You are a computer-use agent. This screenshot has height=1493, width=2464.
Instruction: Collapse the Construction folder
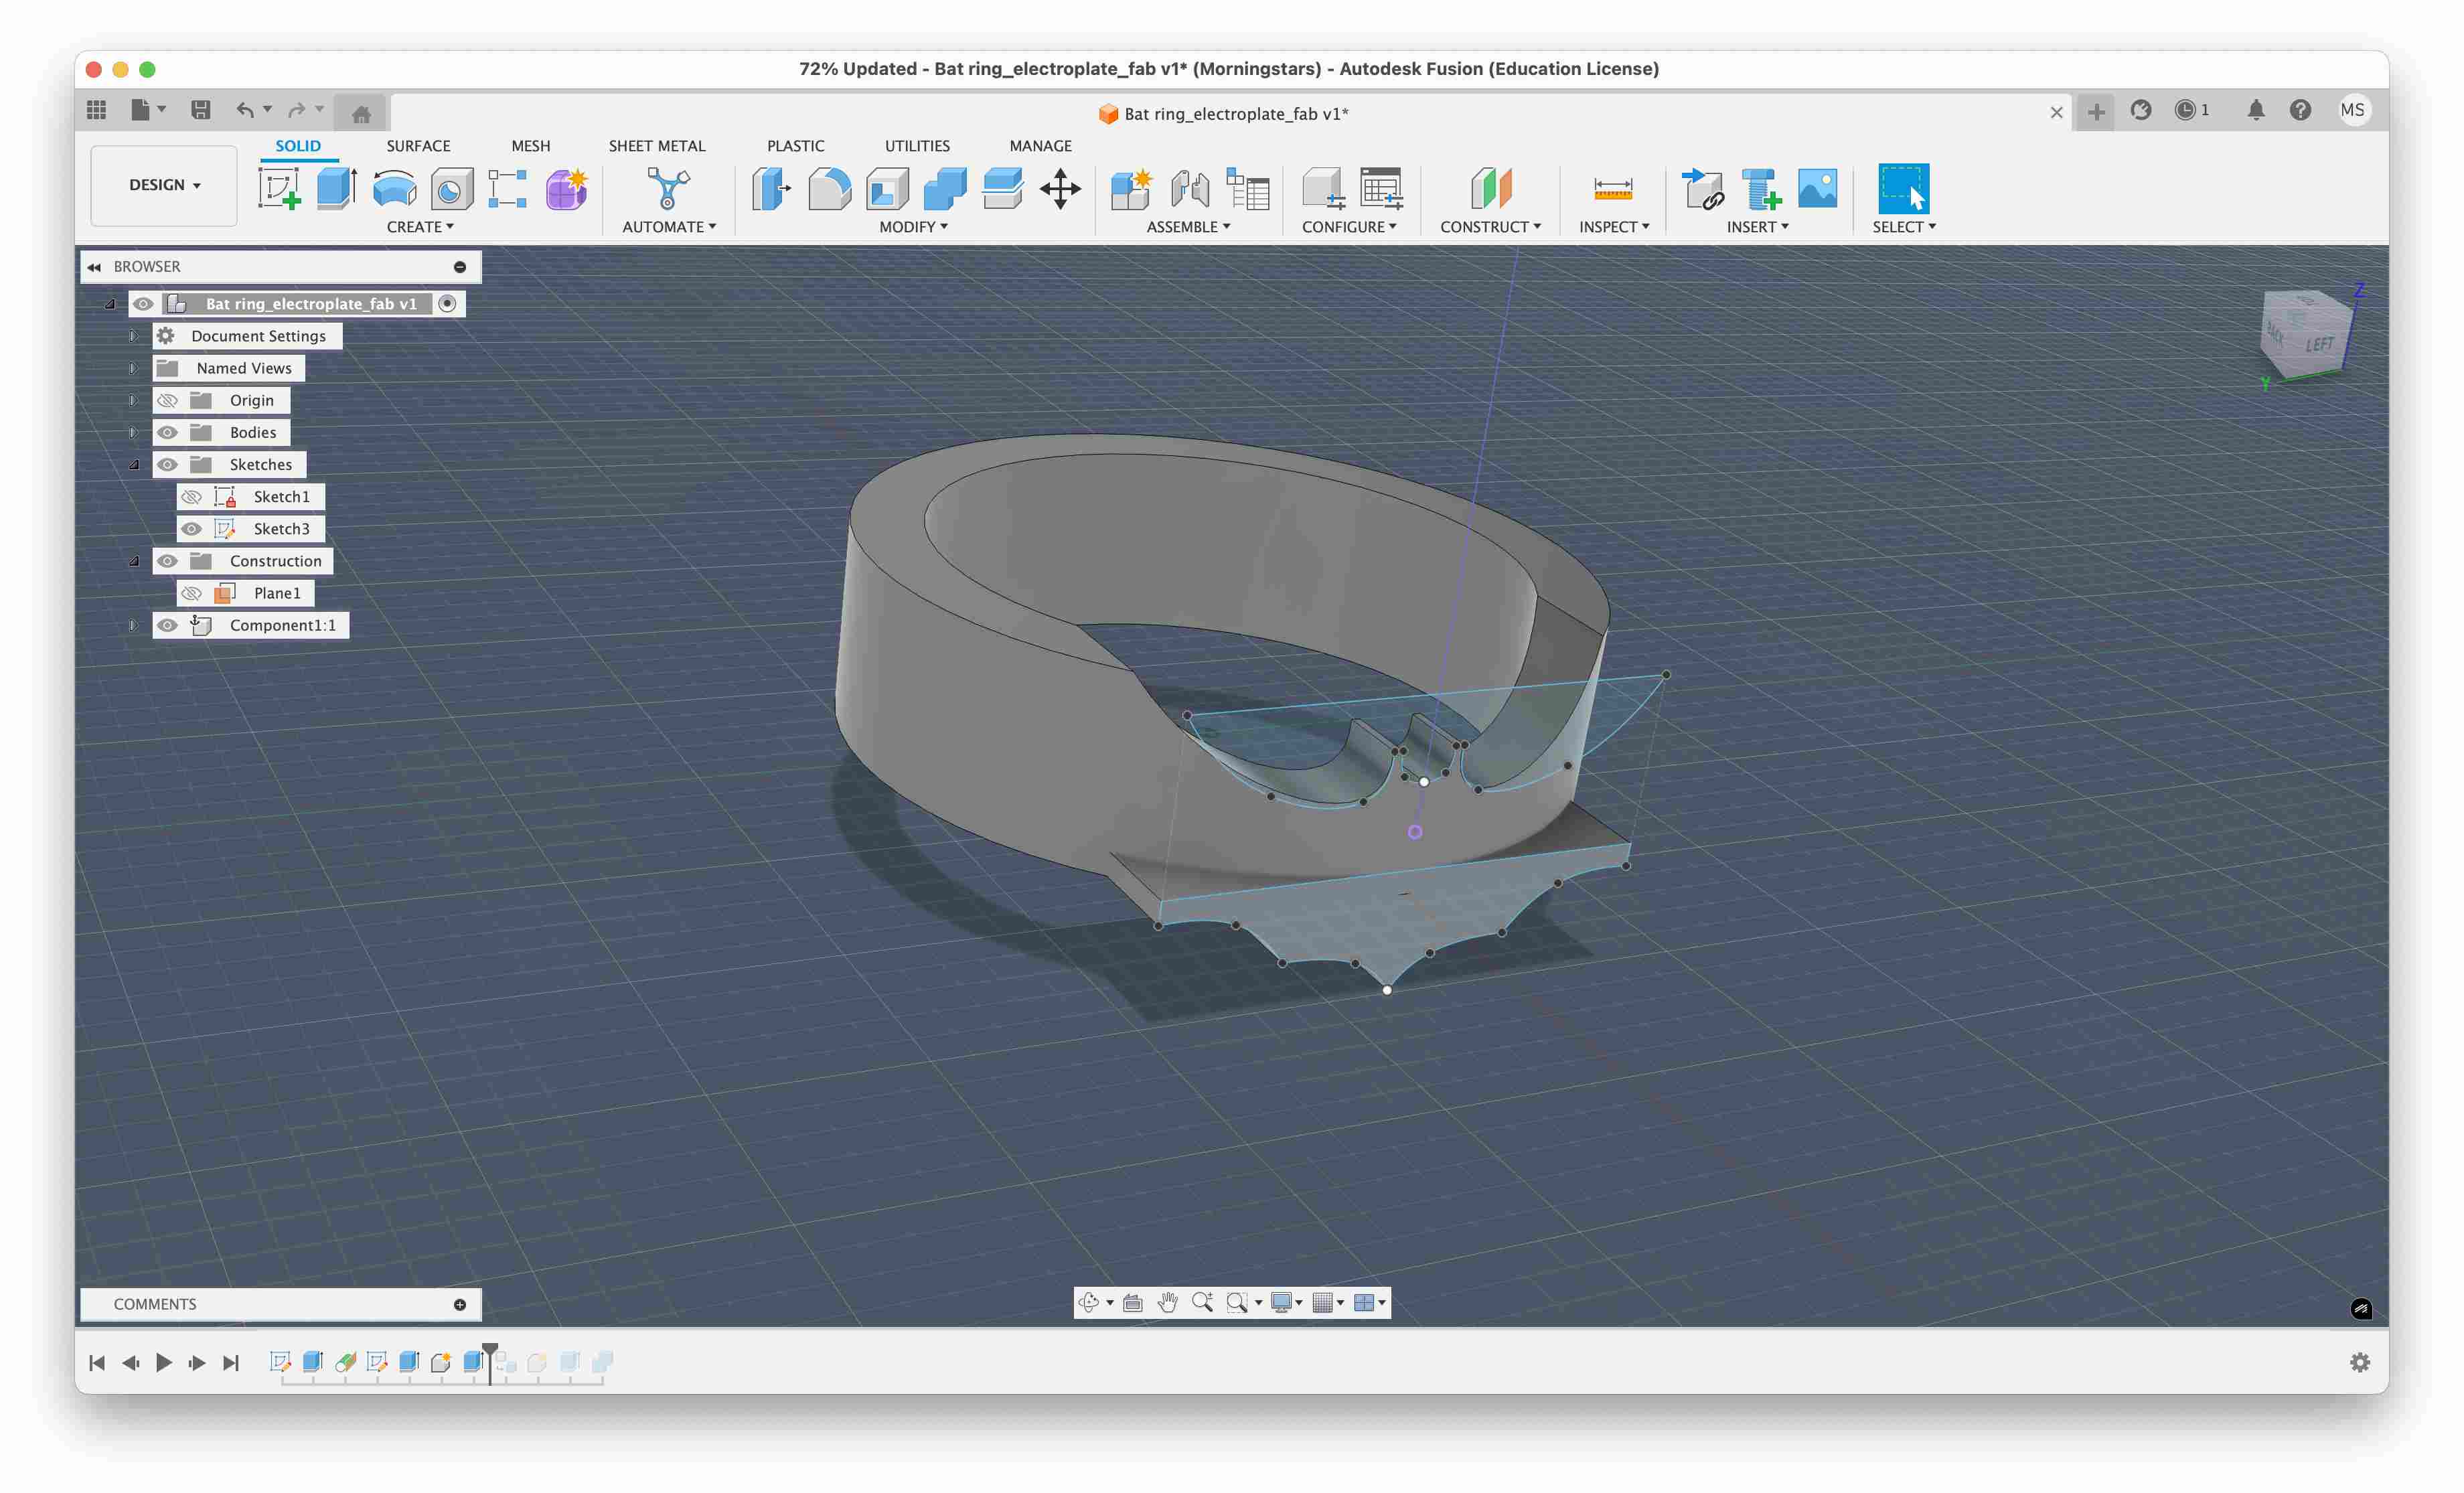[x=133, y=561]
